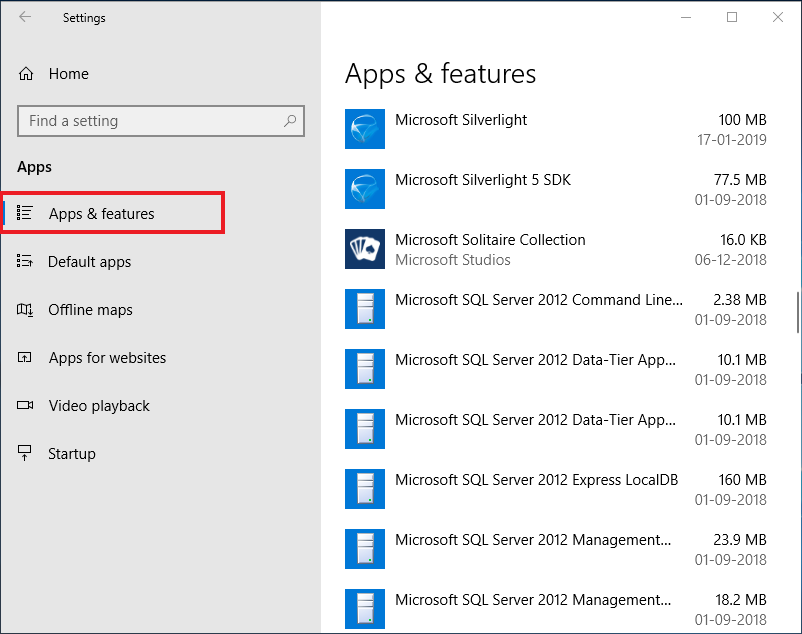Click SQL Server 2012 Command Line icon

(365, 309)
